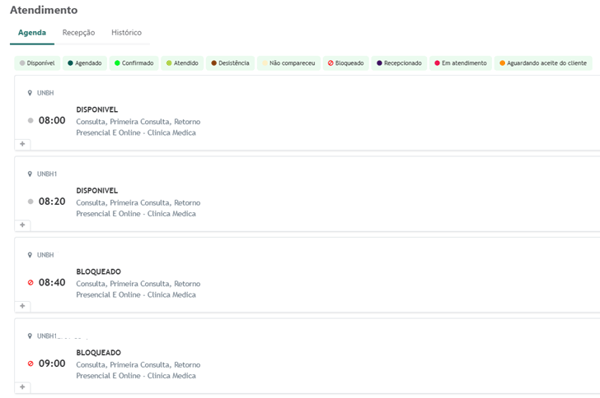Click the location pin icon beside UNBH1 at 08:20
This screenshot has height=398, width=600.
pos(30,174)
